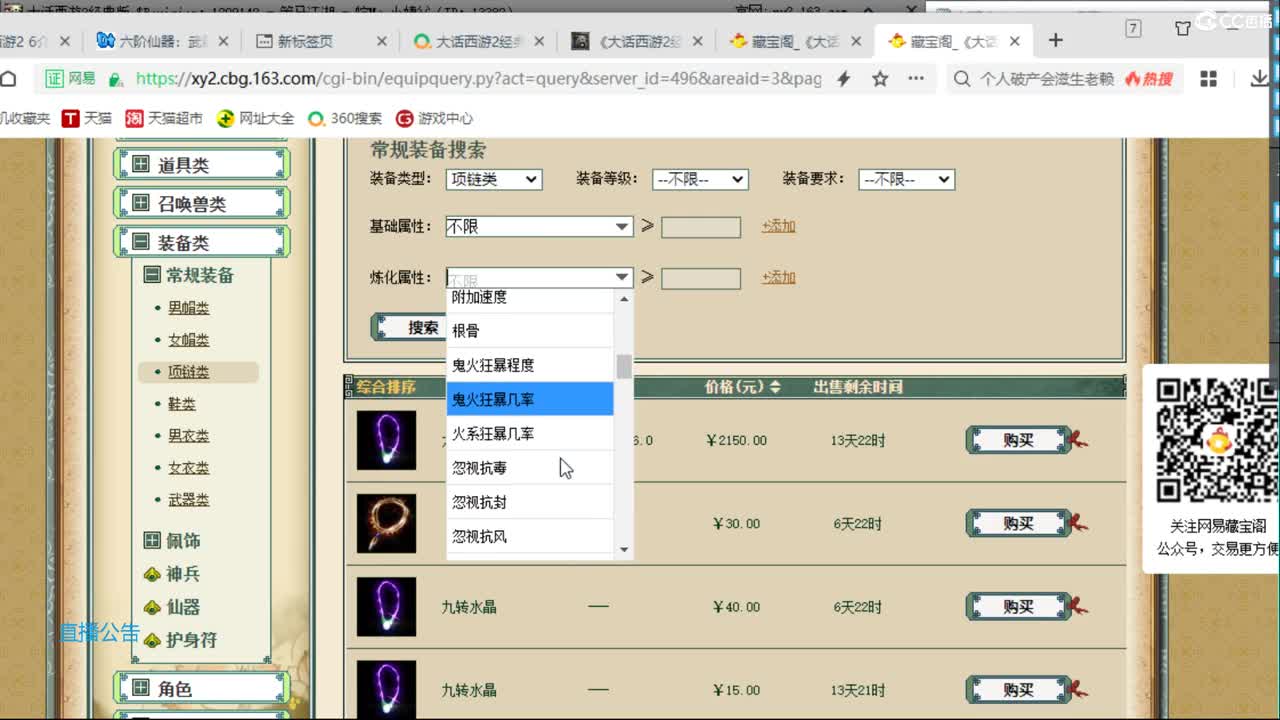Select 鞋类 in the sidebar
1280x720 pixels.
click(x=182, y=404)
